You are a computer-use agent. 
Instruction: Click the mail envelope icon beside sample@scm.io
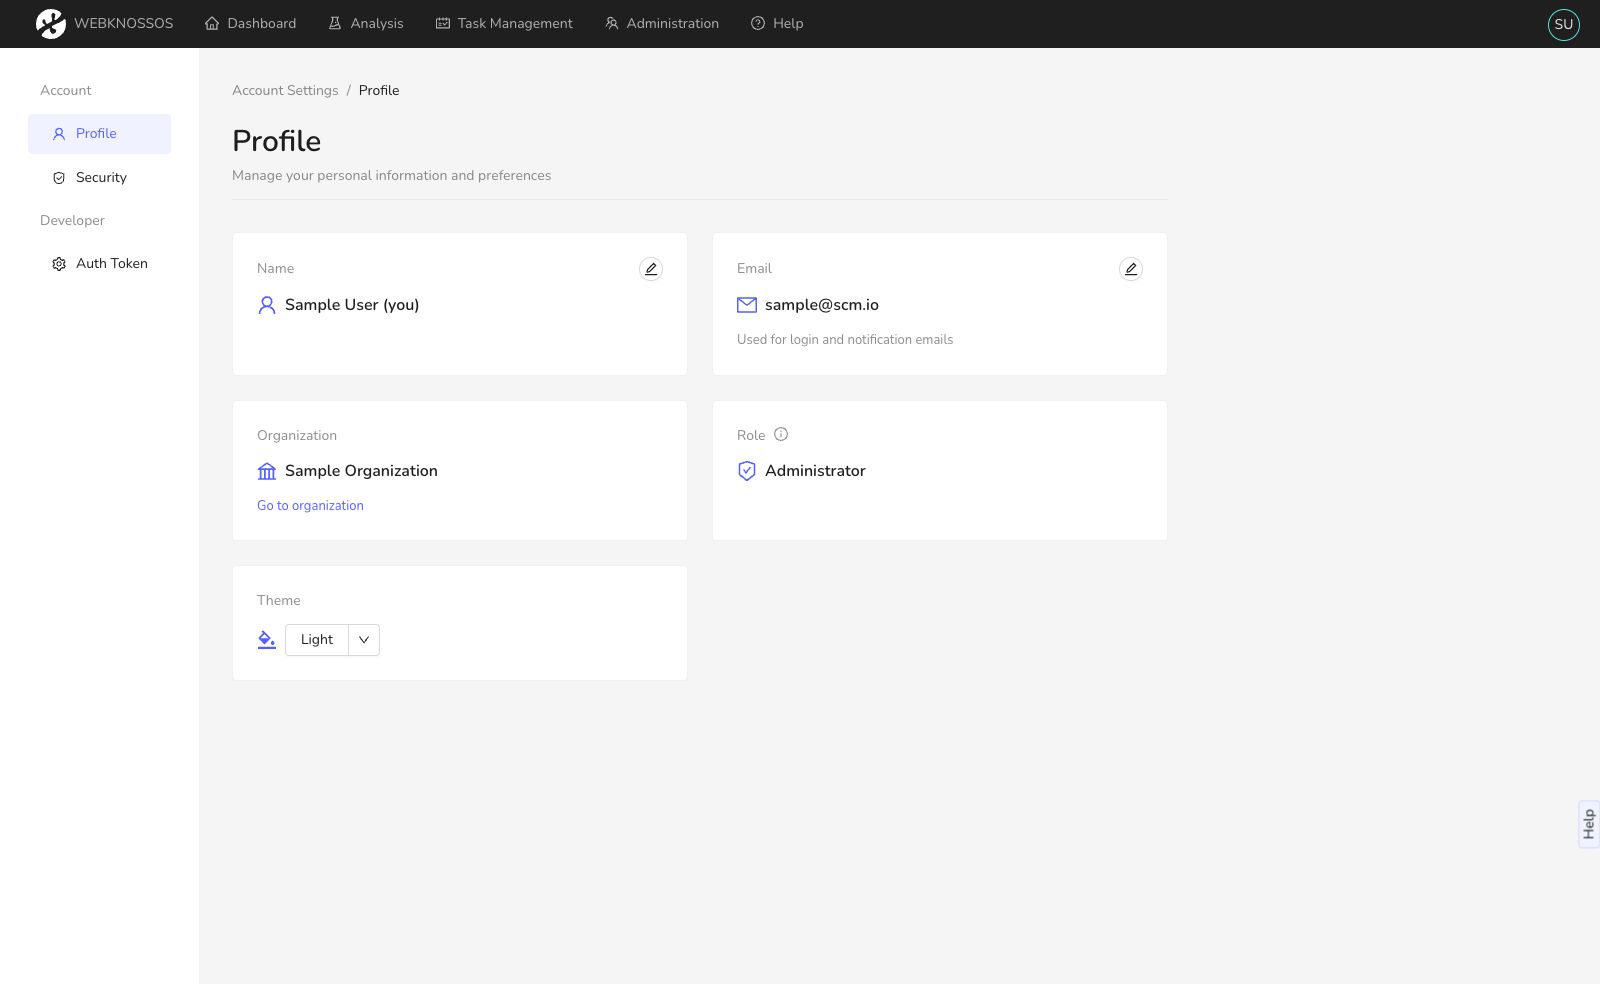747,305
